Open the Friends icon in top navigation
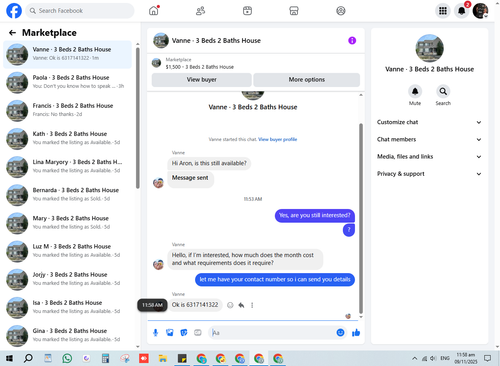This screenshot has width=500, height=366. click(x=200, y=11)
